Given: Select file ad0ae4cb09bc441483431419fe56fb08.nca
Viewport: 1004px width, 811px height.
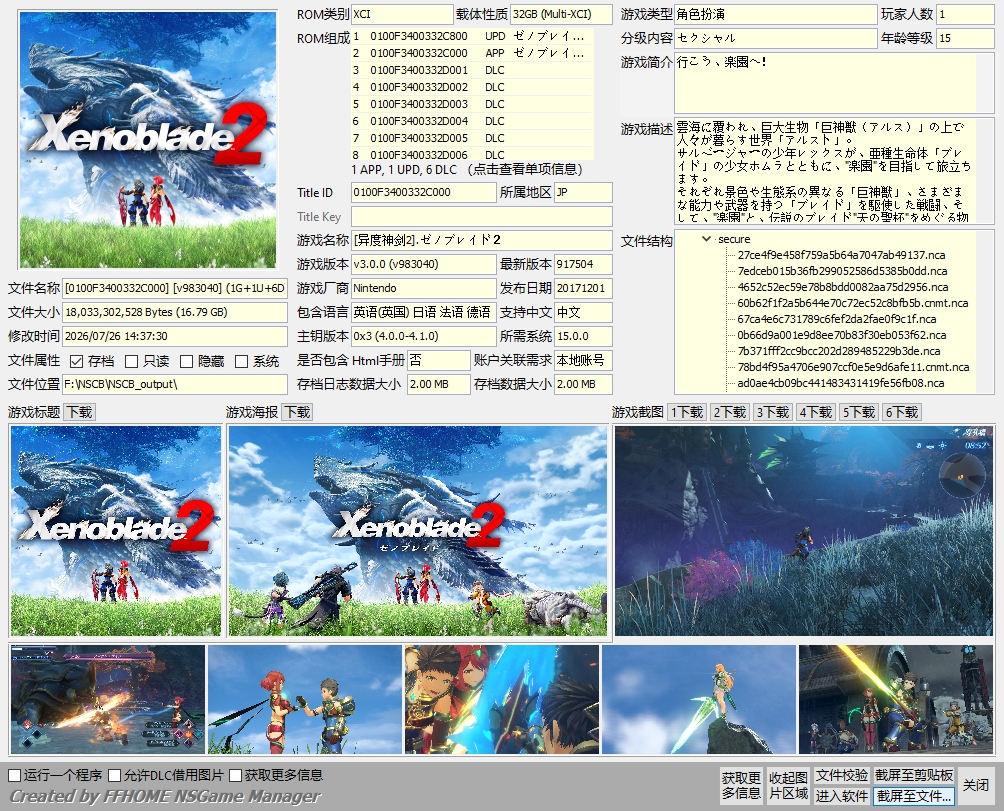Looking at the screenshot, I should point(841,383).
